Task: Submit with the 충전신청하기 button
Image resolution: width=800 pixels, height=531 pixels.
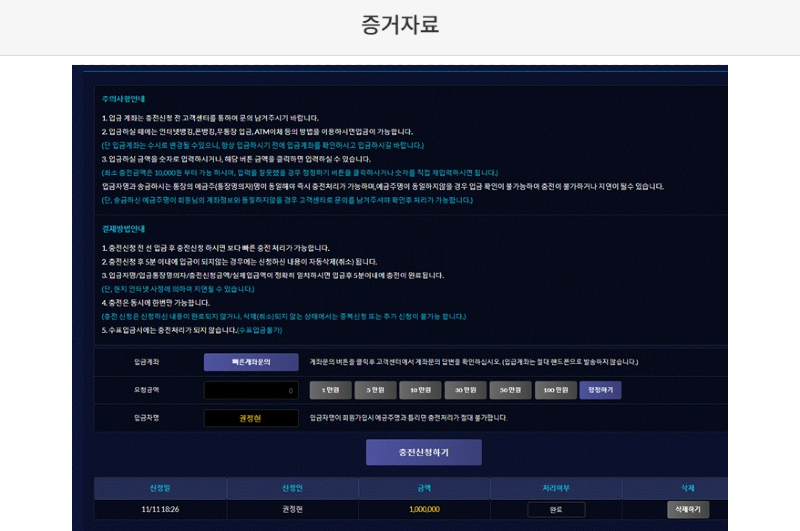Action: click(423, 452)
